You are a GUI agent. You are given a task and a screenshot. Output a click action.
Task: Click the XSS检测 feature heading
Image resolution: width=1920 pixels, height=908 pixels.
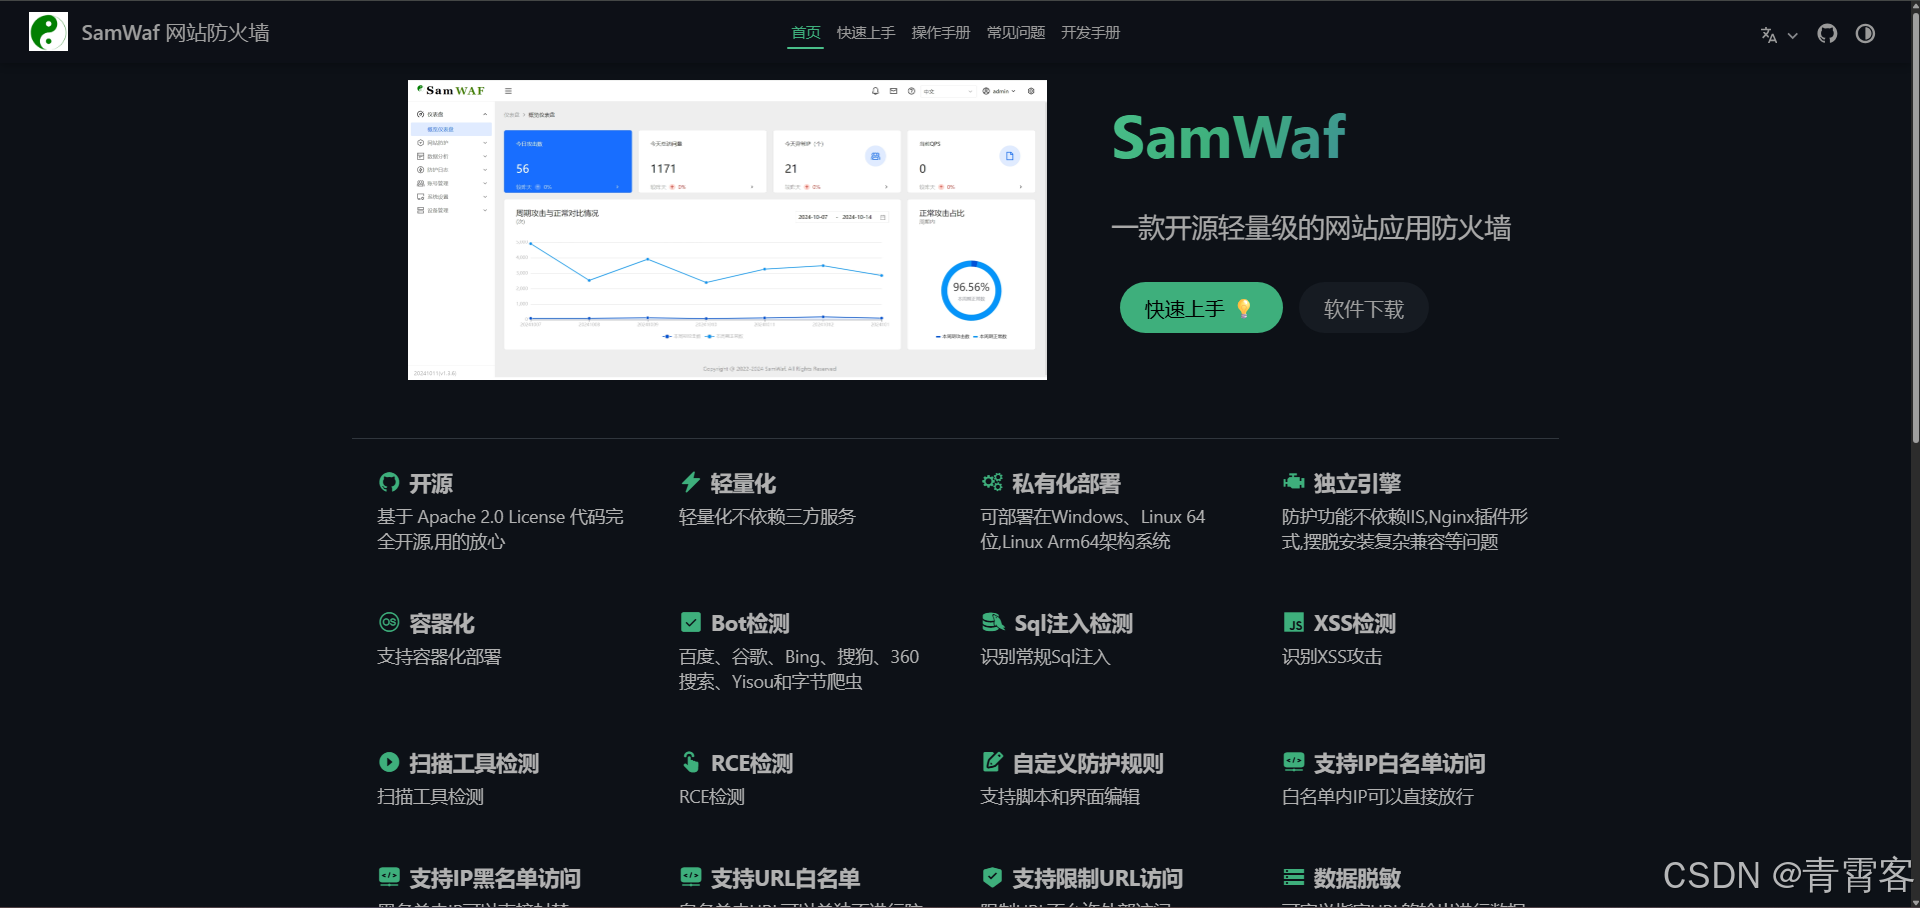(x=1354, y=624)
